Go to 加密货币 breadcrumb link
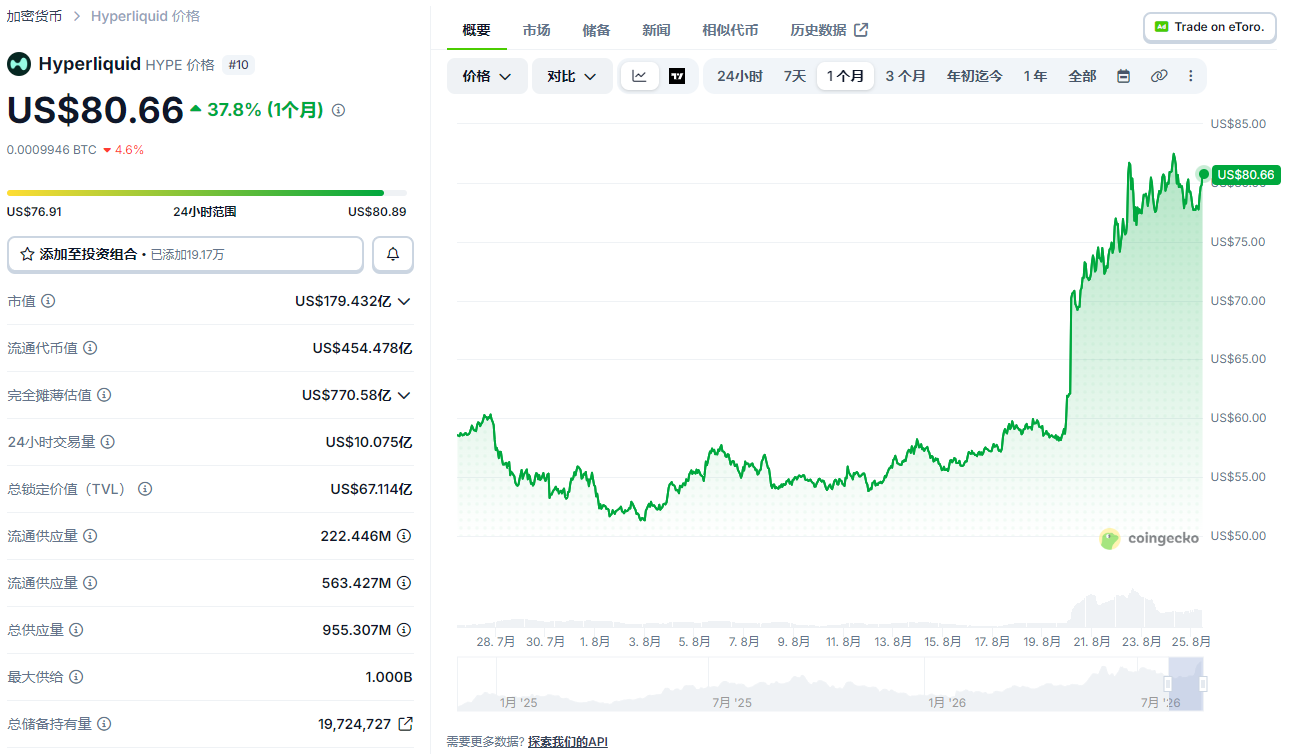The height and width of the screenshot is (754, 1293). click(34, 16)
